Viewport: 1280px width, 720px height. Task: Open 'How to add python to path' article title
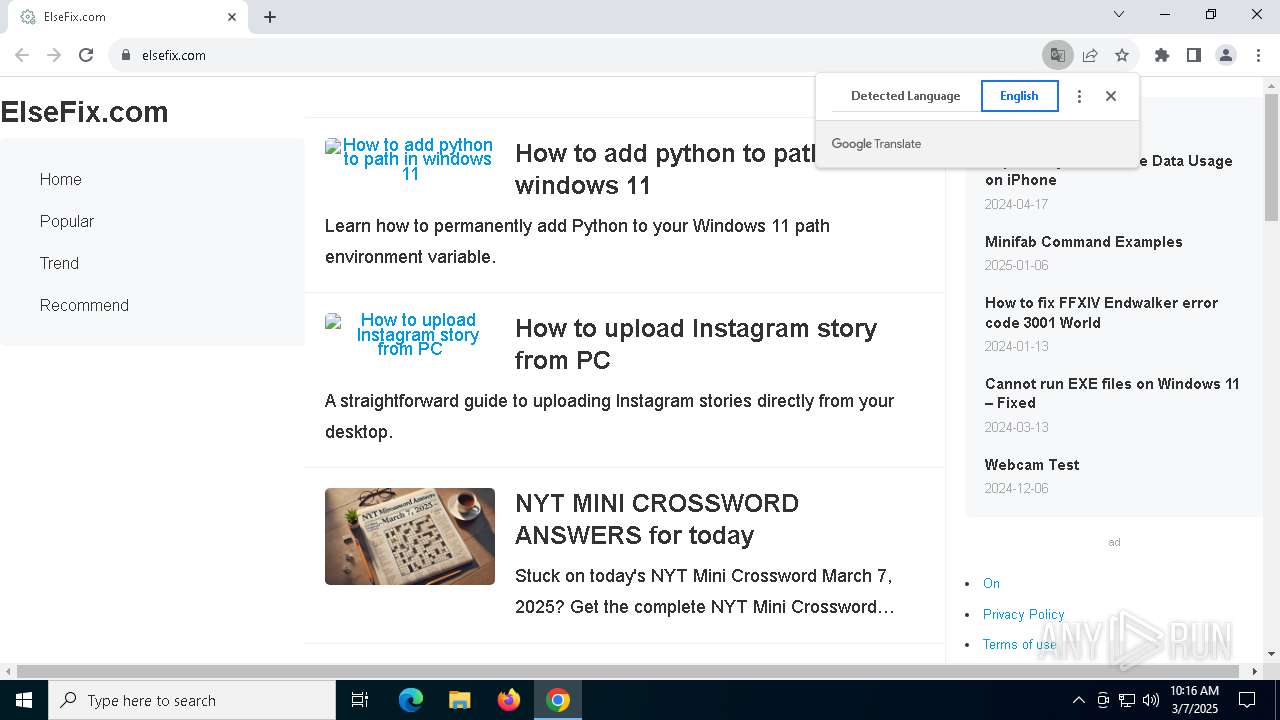click(x=668, y=169)
